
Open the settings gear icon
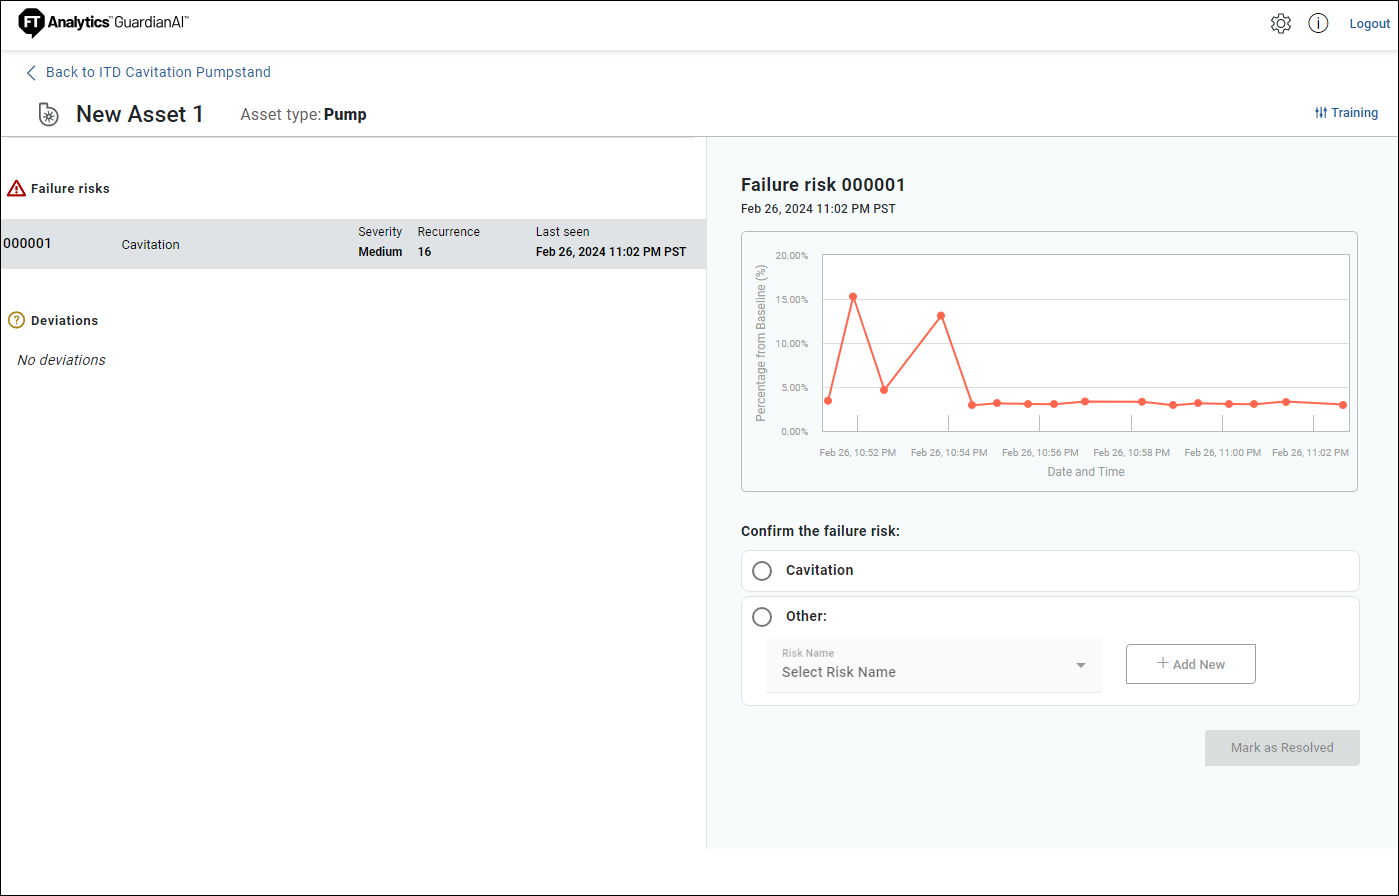click(x=1280, y=24)
